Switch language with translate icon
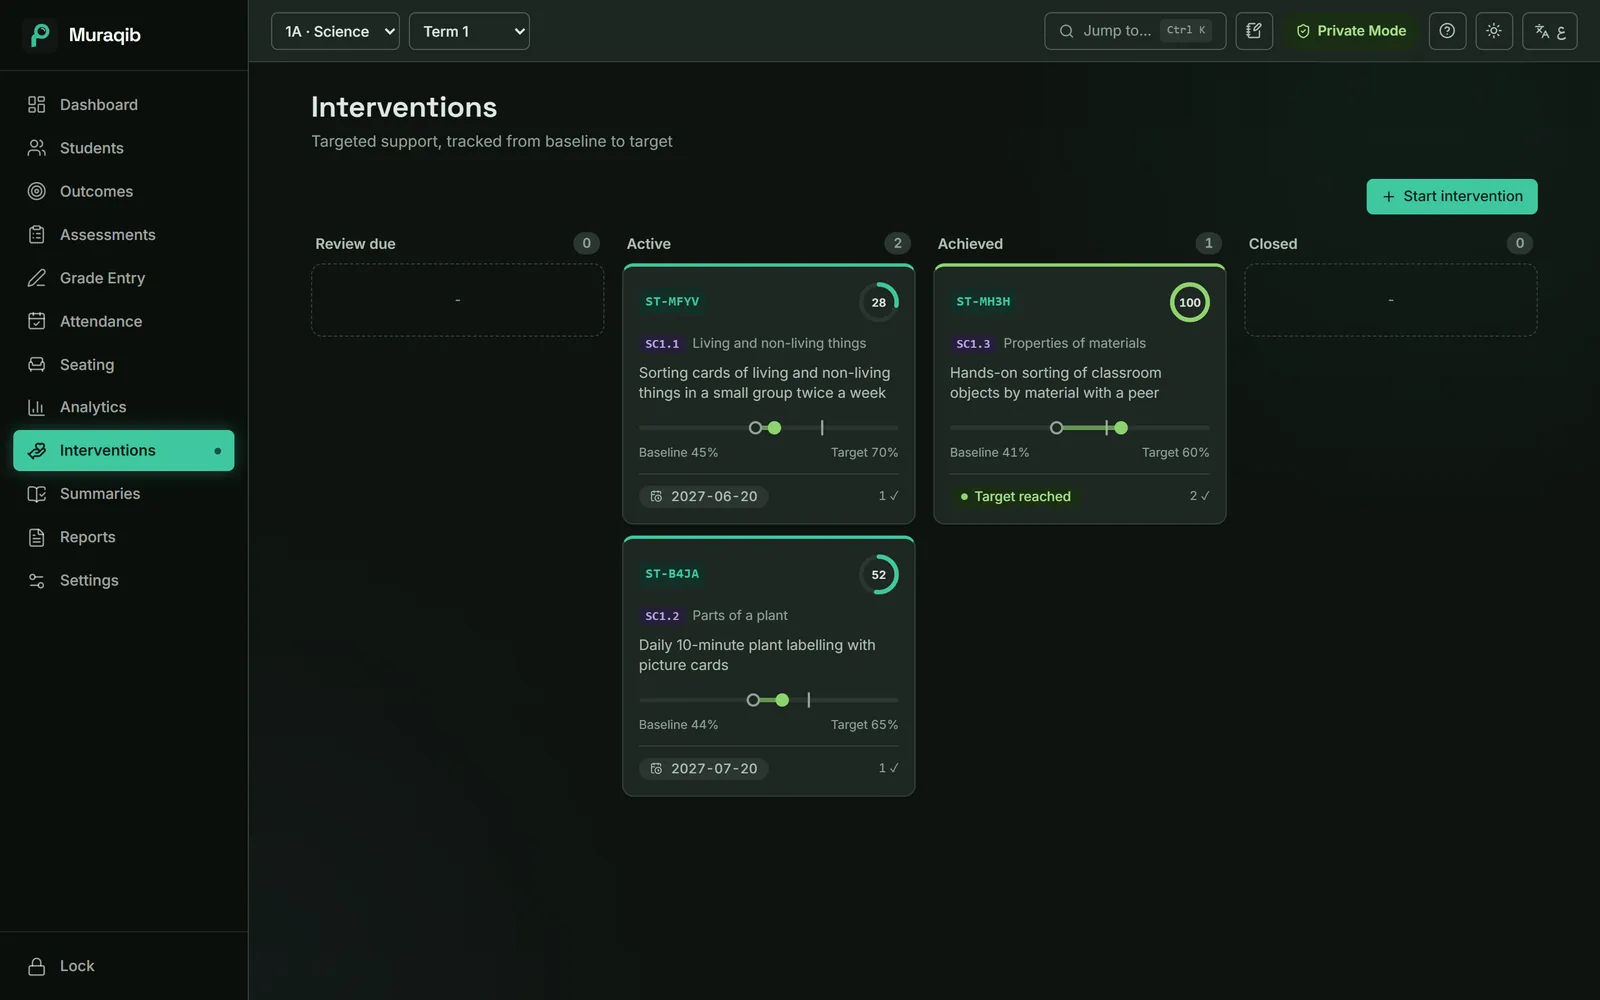The height and width of the screenshot is (1000, 1600). pos(1550,31)
